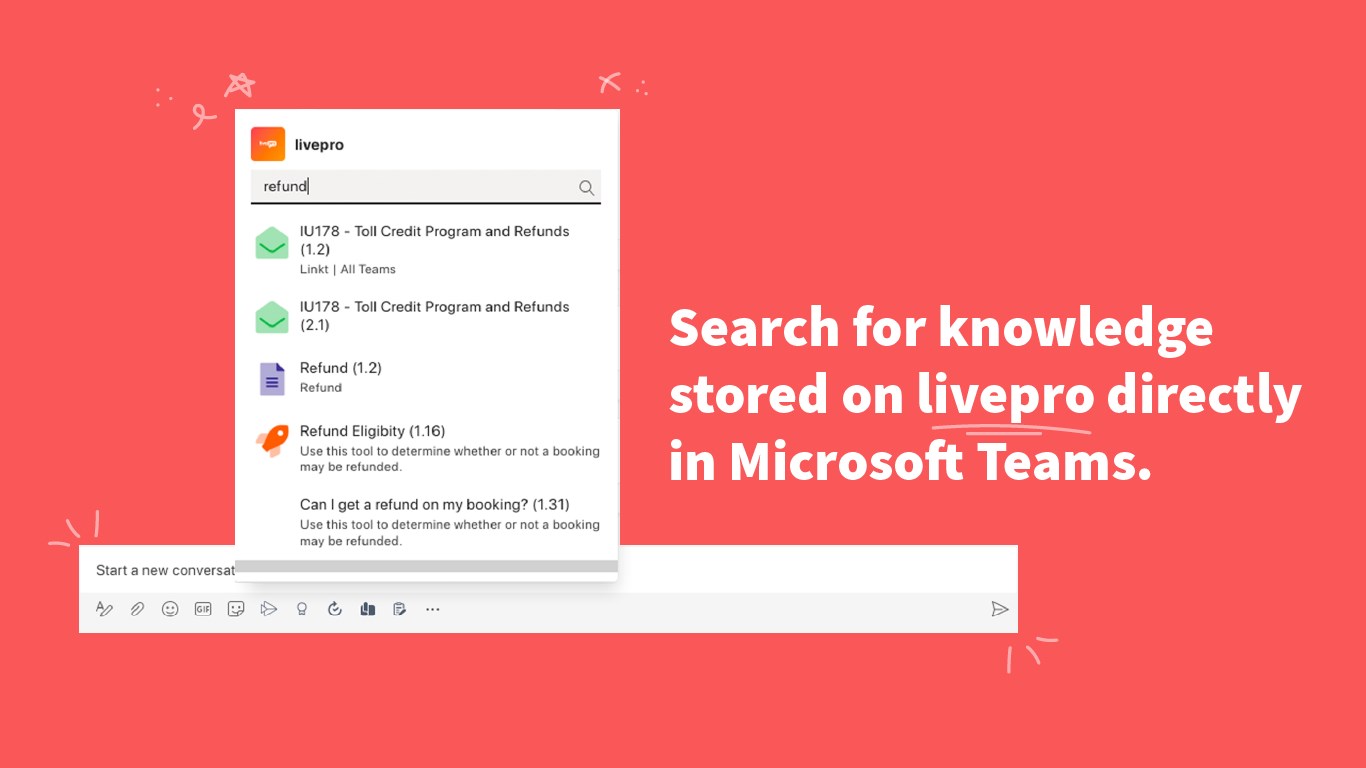Click envelope icon beside Toll Credit (2.1)
This screenshot has width=1366, height=768.
click(x=272, y=317)
